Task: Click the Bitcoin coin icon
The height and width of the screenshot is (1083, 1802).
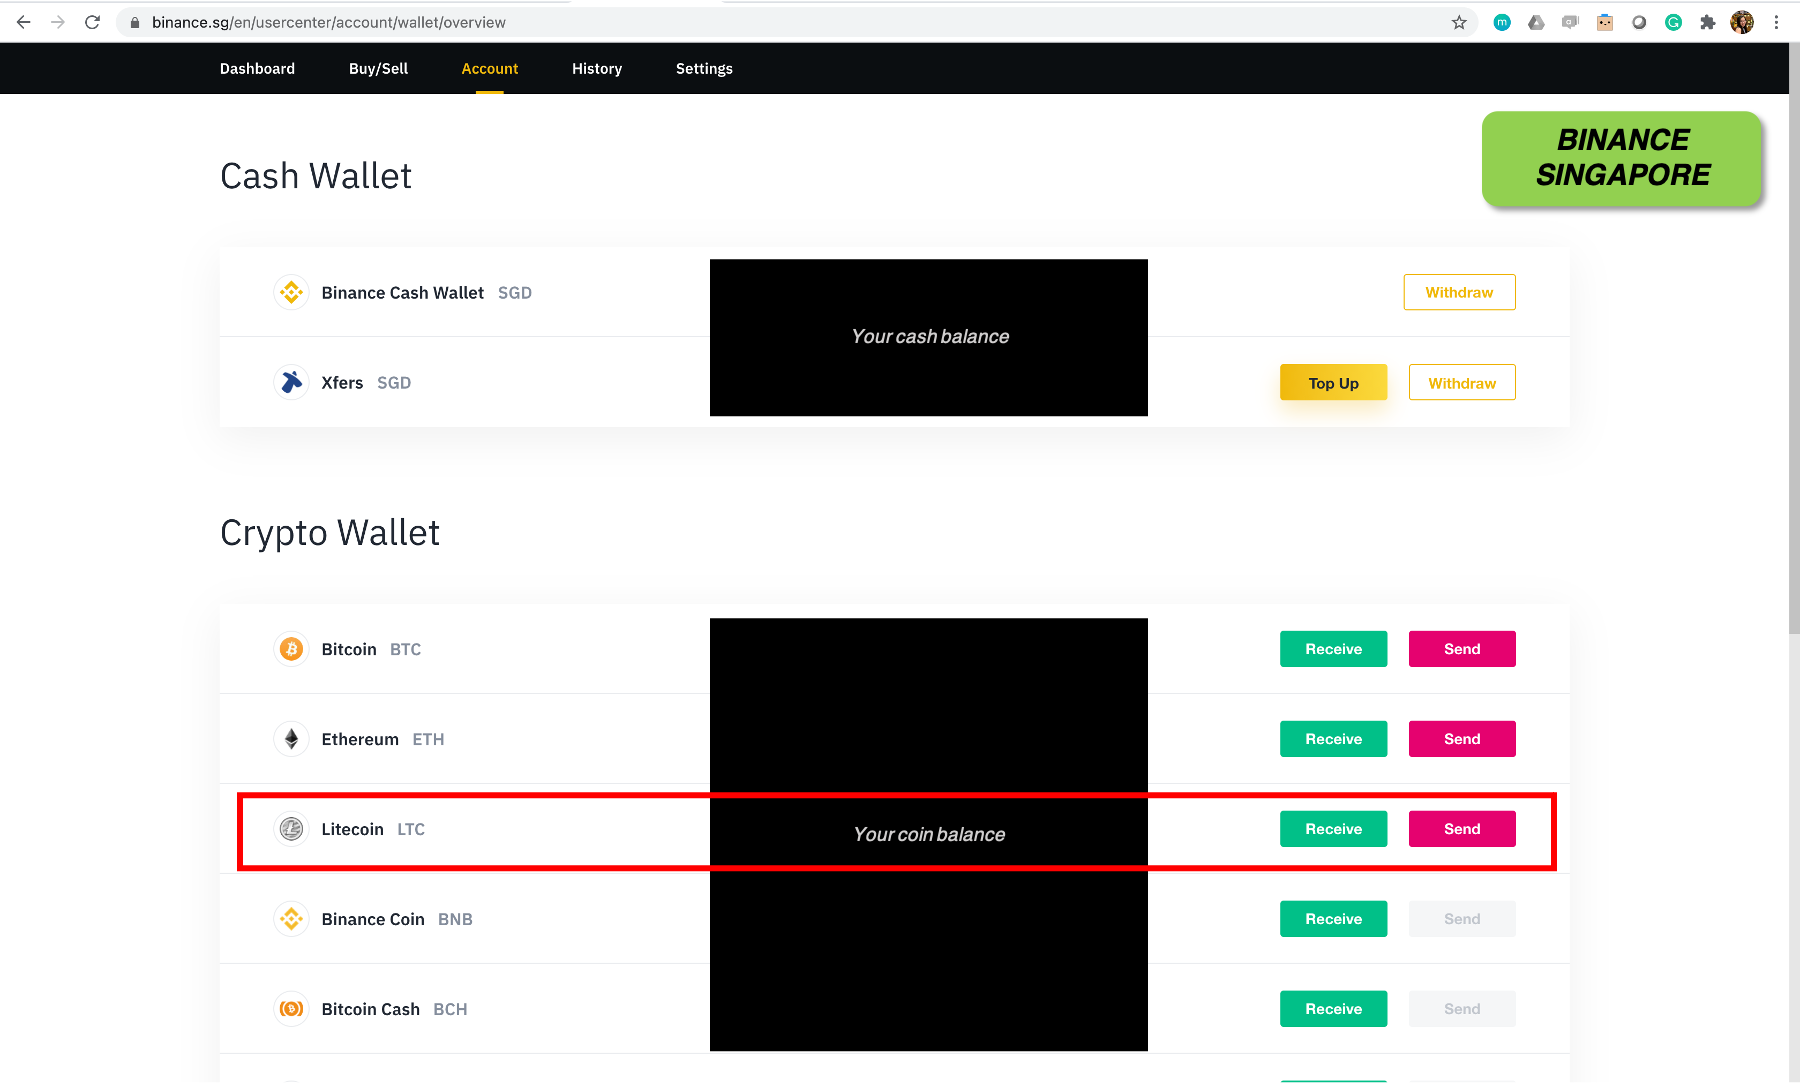Action: click(x=291, y=649)
